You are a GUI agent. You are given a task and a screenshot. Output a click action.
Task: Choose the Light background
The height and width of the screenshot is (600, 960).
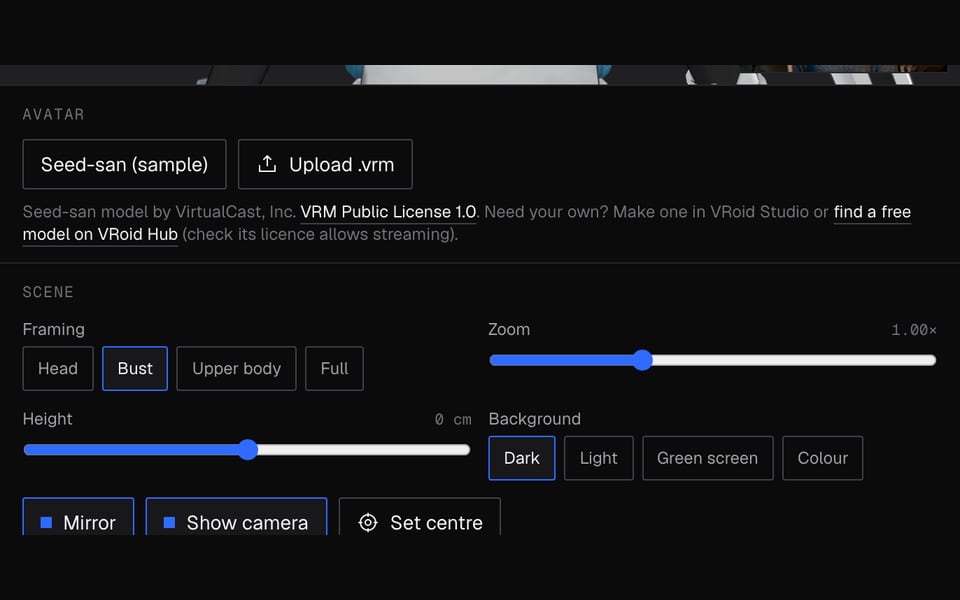(599, 458)
